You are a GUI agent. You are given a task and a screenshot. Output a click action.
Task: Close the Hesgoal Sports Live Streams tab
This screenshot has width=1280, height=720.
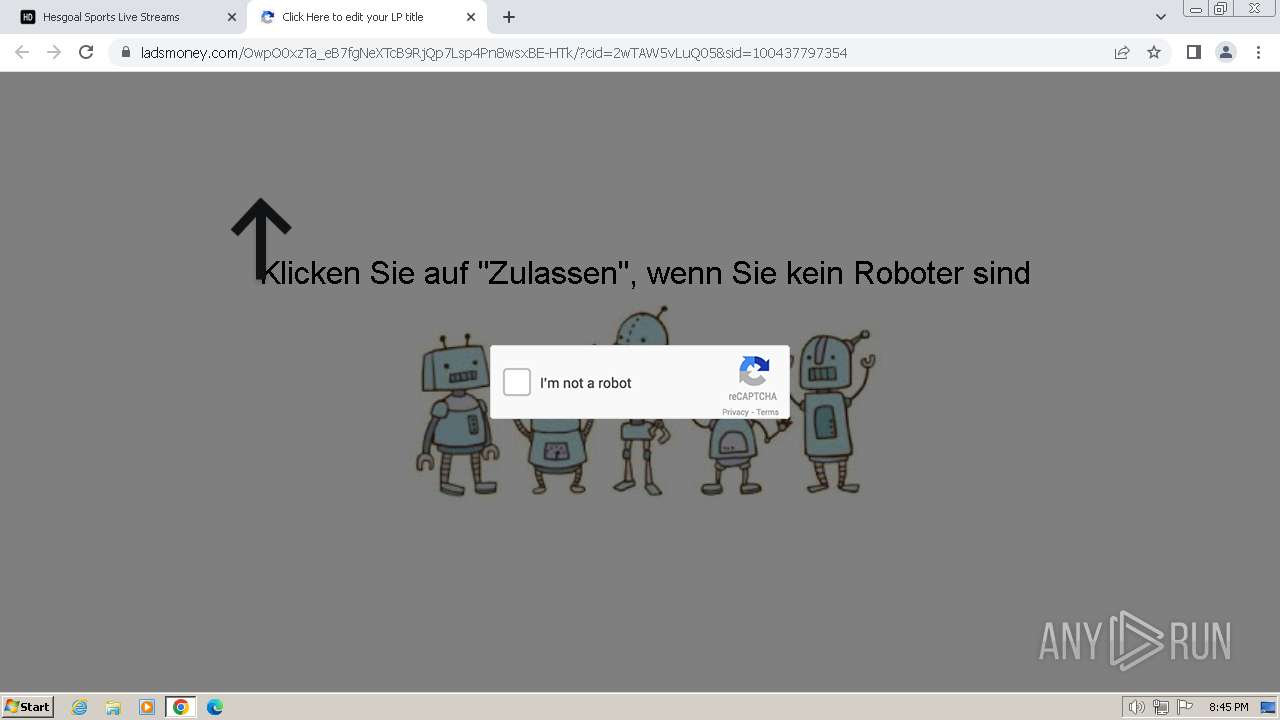(x=231, y=17)
